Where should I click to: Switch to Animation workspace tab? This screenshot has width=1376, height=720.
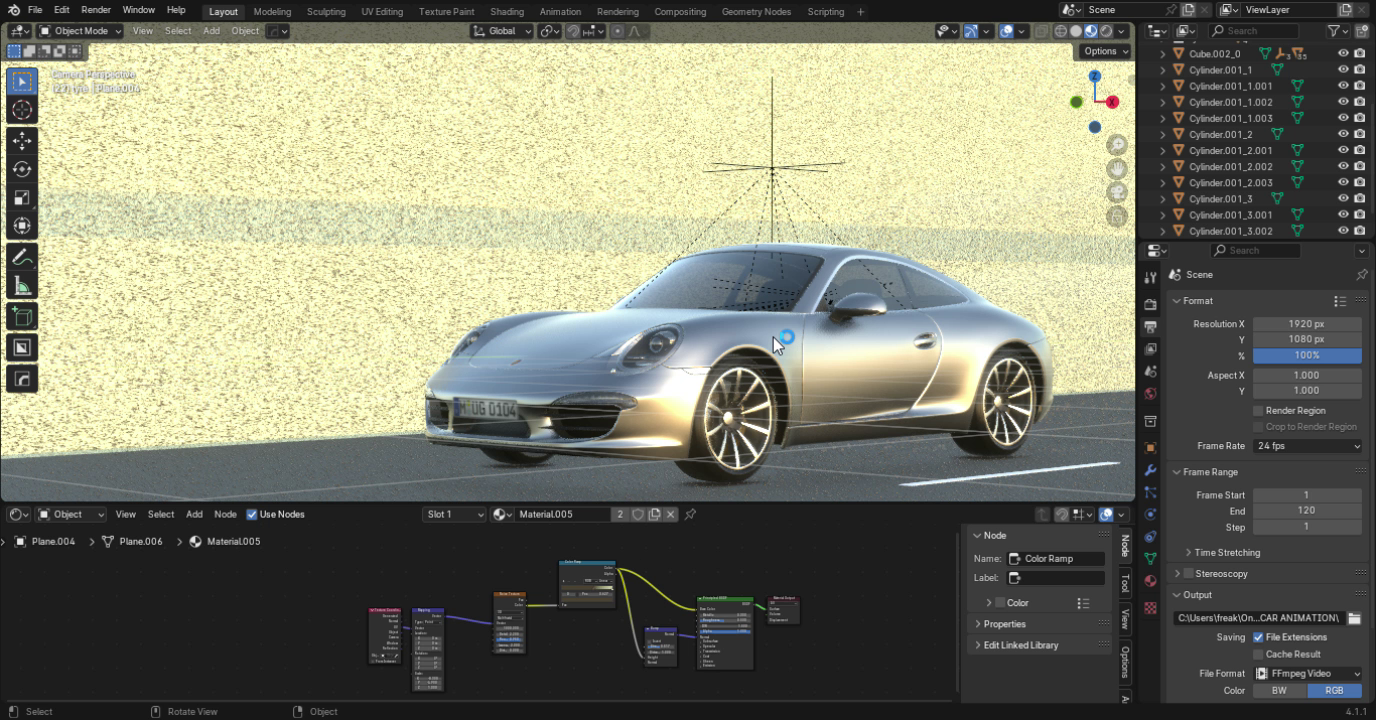point(560,12)
